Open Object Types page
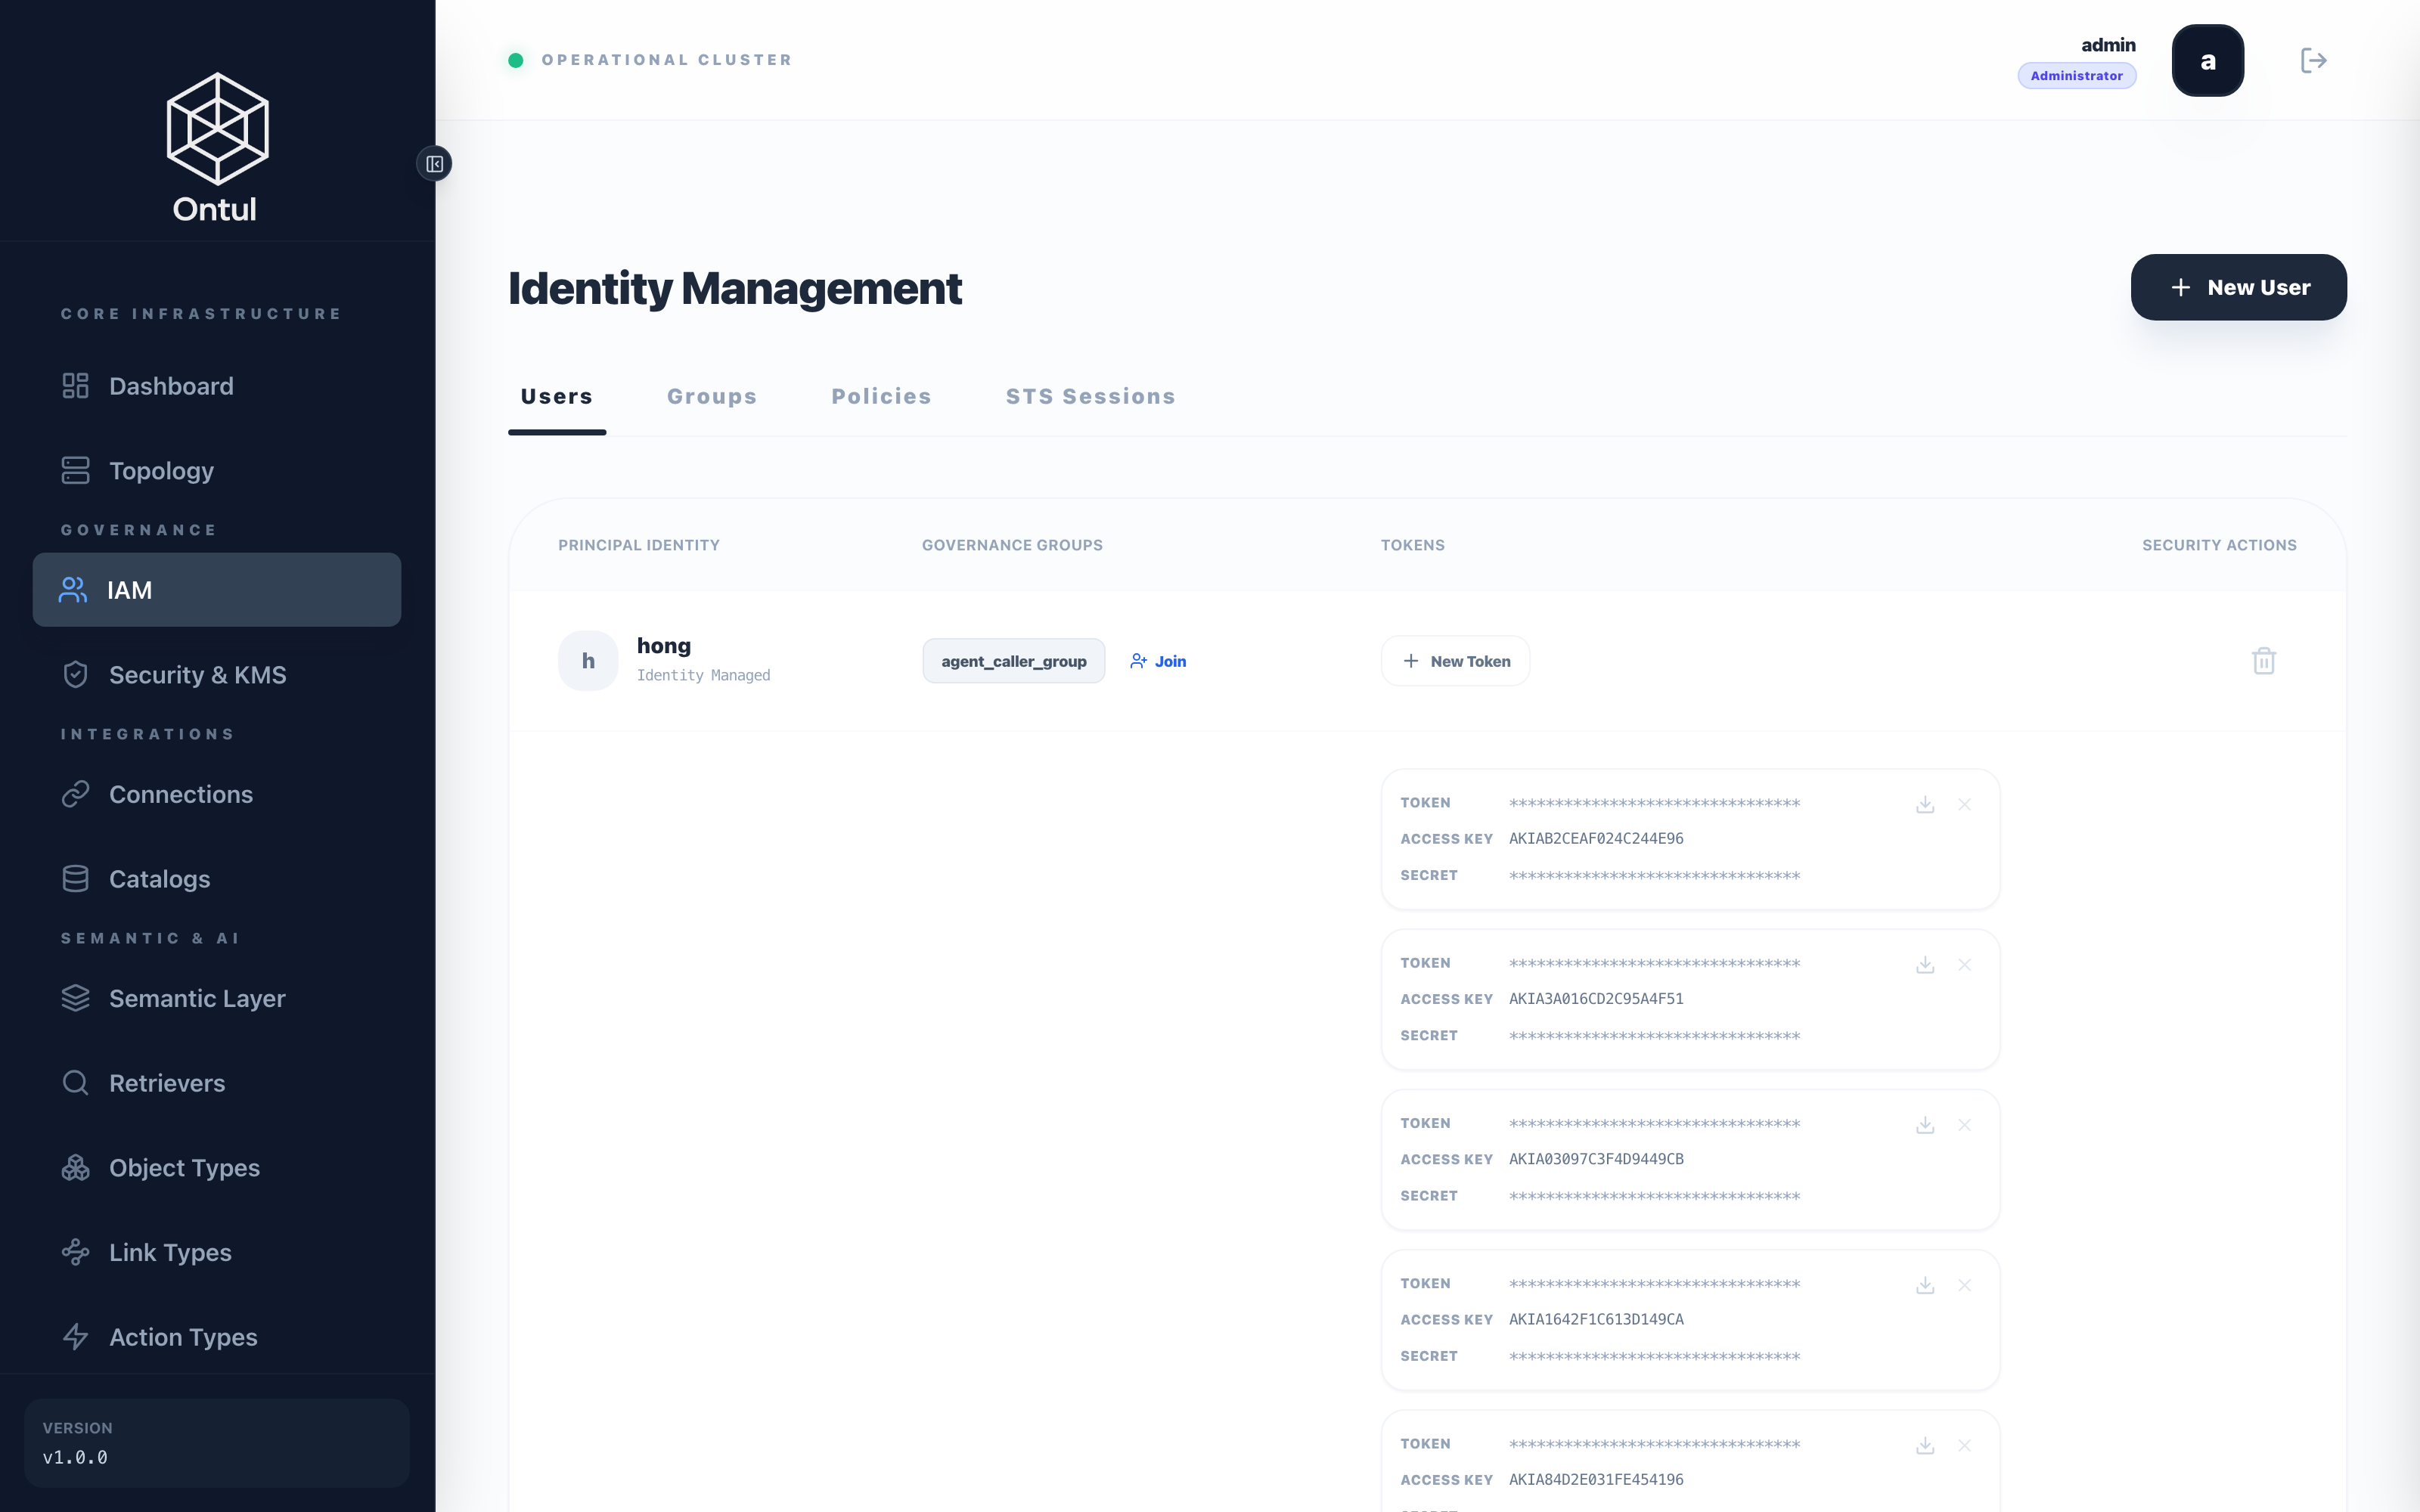Screen dimensions: 2420x1512 [217, 1167]
